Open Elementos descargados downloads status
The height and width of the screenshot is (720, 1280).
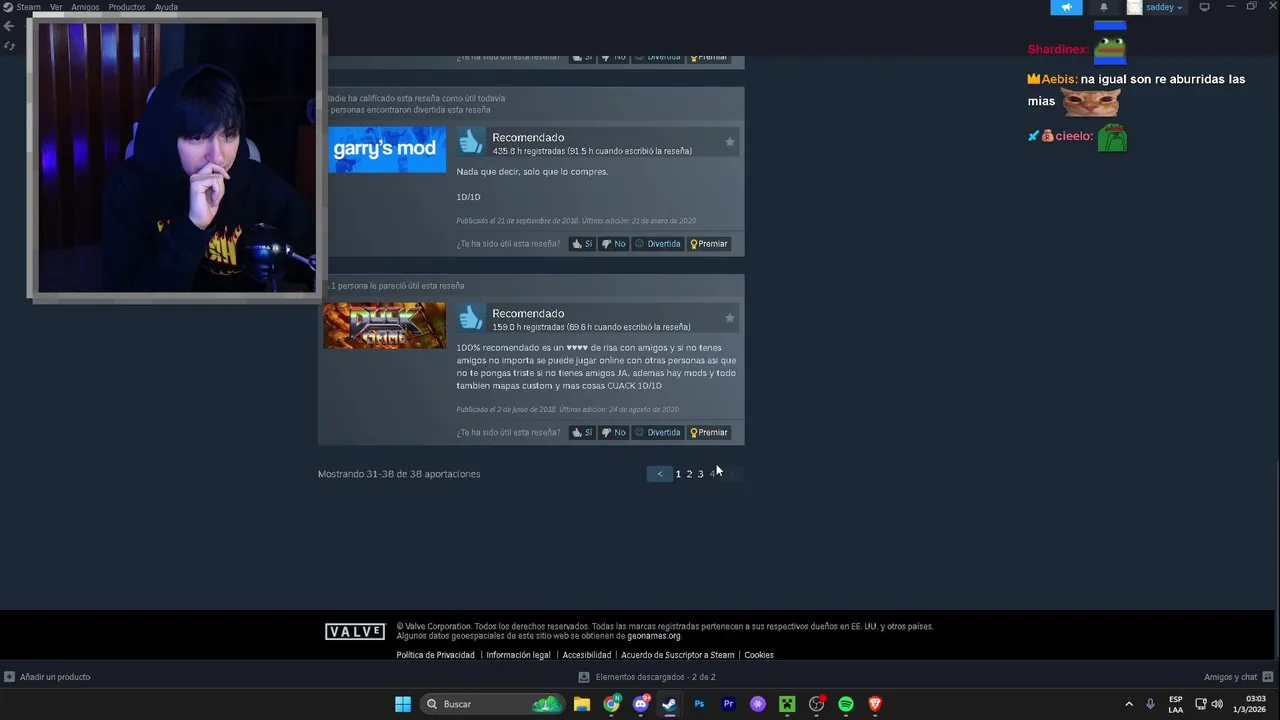[647, 677]
